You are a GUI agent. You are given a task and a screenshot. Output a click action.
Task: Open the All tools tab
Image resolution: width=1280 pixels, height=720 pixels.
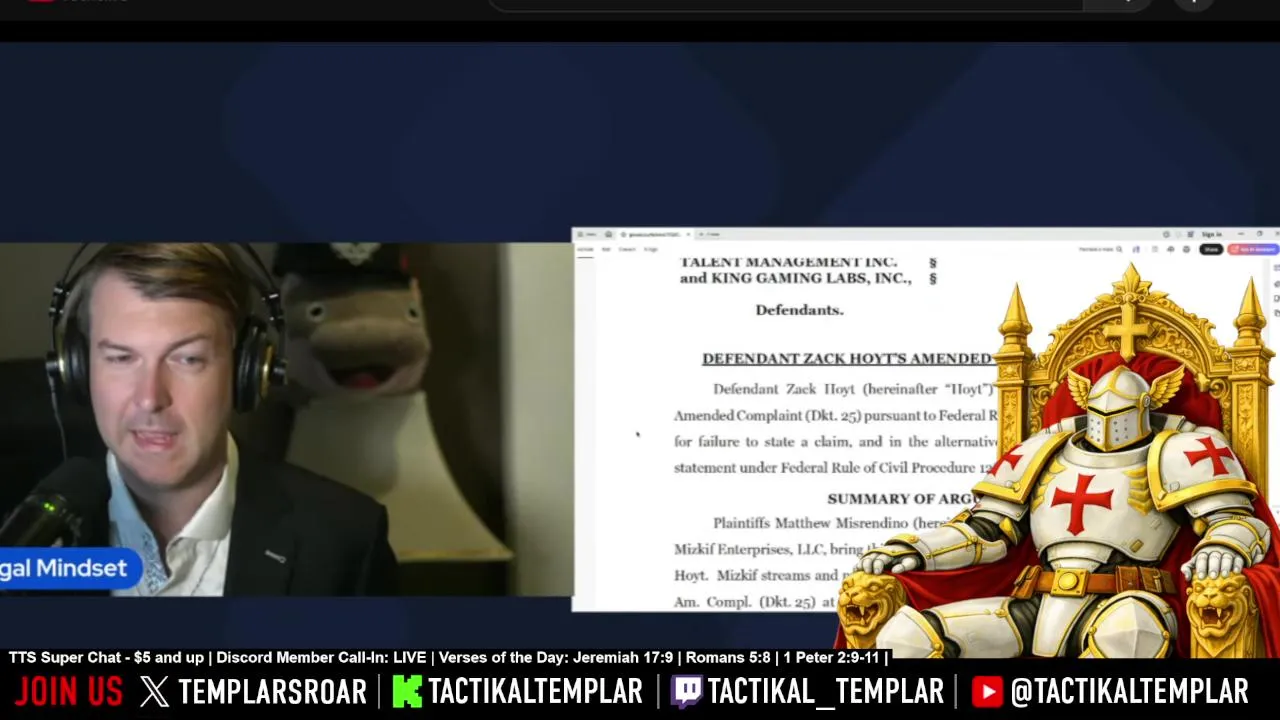(x=585, y=249)
